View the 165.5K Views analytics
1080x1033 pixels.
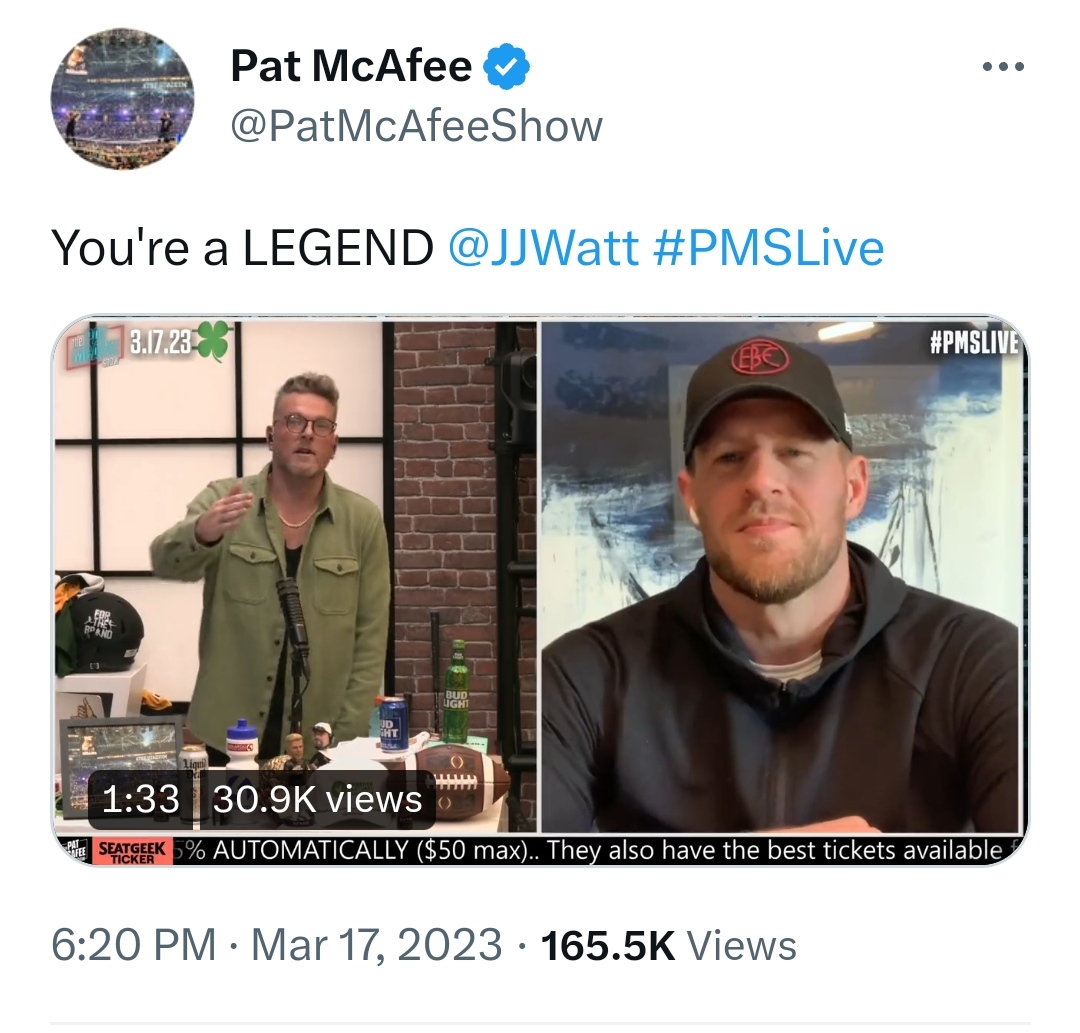pyautogui.click(x=669, y=945)
